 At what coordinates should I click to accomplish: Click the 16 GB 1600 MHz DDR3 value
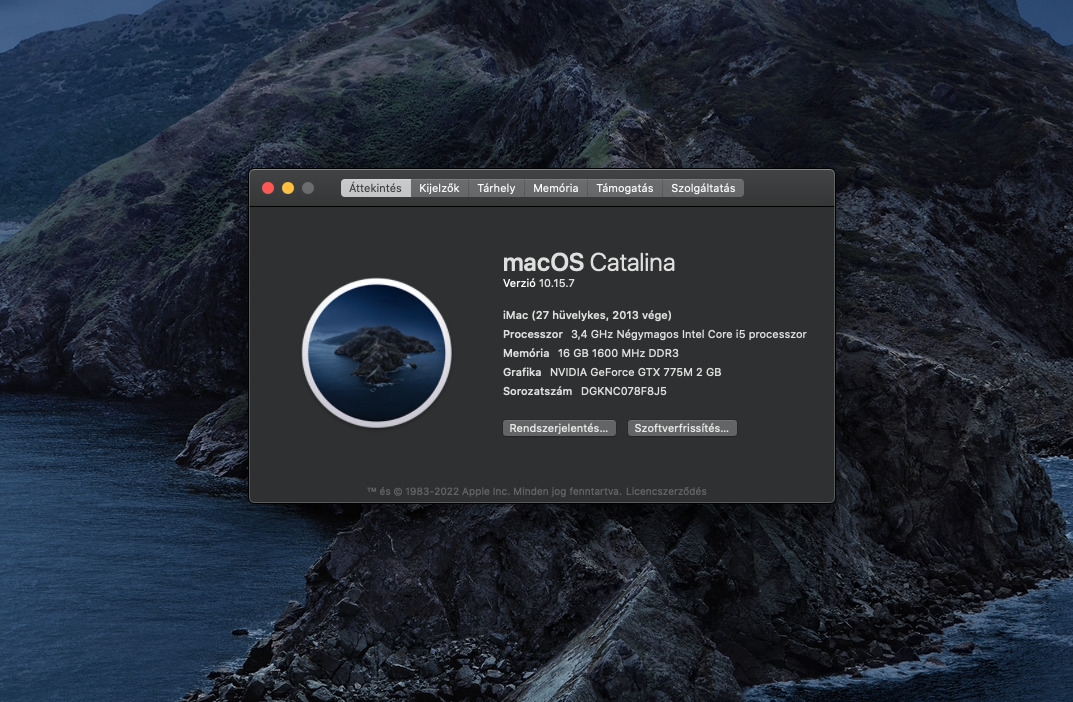coord(618,353)
